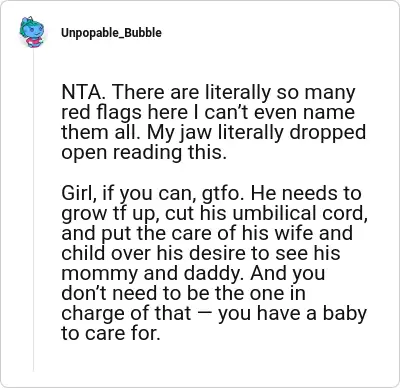Viewport: 400px width, 388px height.
Task: Click the line 'open reading this.'
Action: click(144, 153)
